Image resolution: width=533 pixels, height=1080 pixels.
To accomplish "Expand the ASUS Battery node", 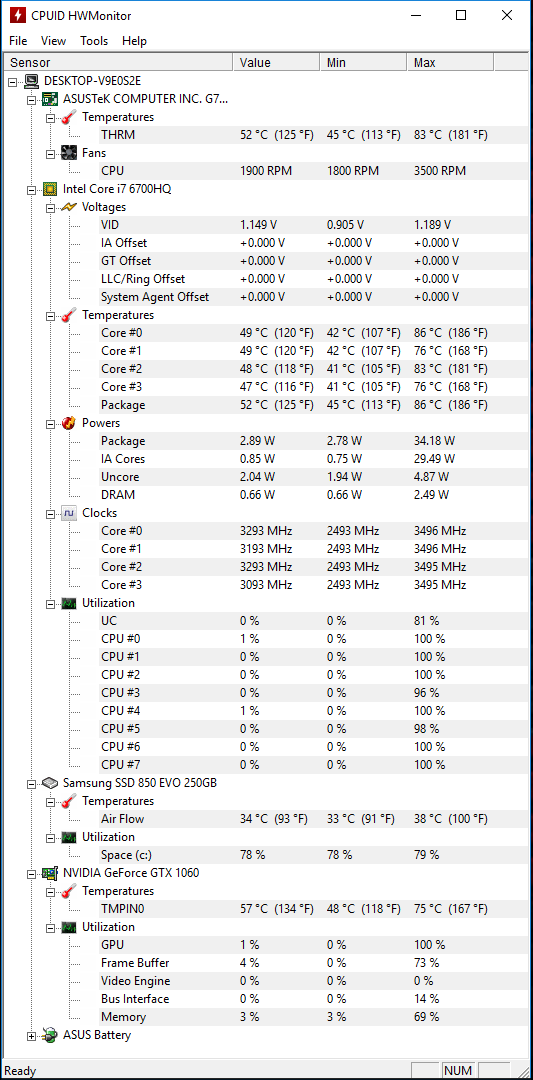I will tap(31, 1035).
